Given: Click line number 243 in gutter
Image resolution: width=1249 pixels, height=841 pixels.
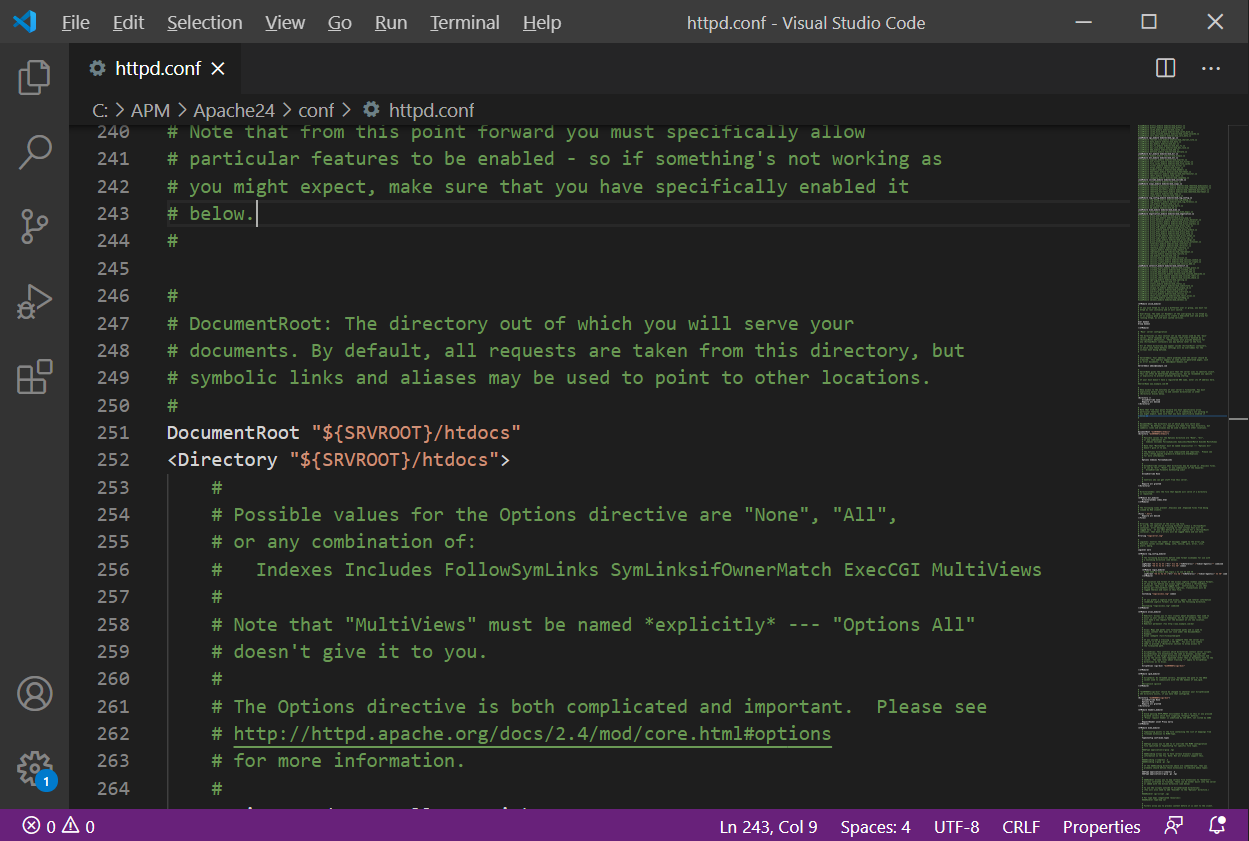Looking at the screenshot, I should (x=113, y=213).
